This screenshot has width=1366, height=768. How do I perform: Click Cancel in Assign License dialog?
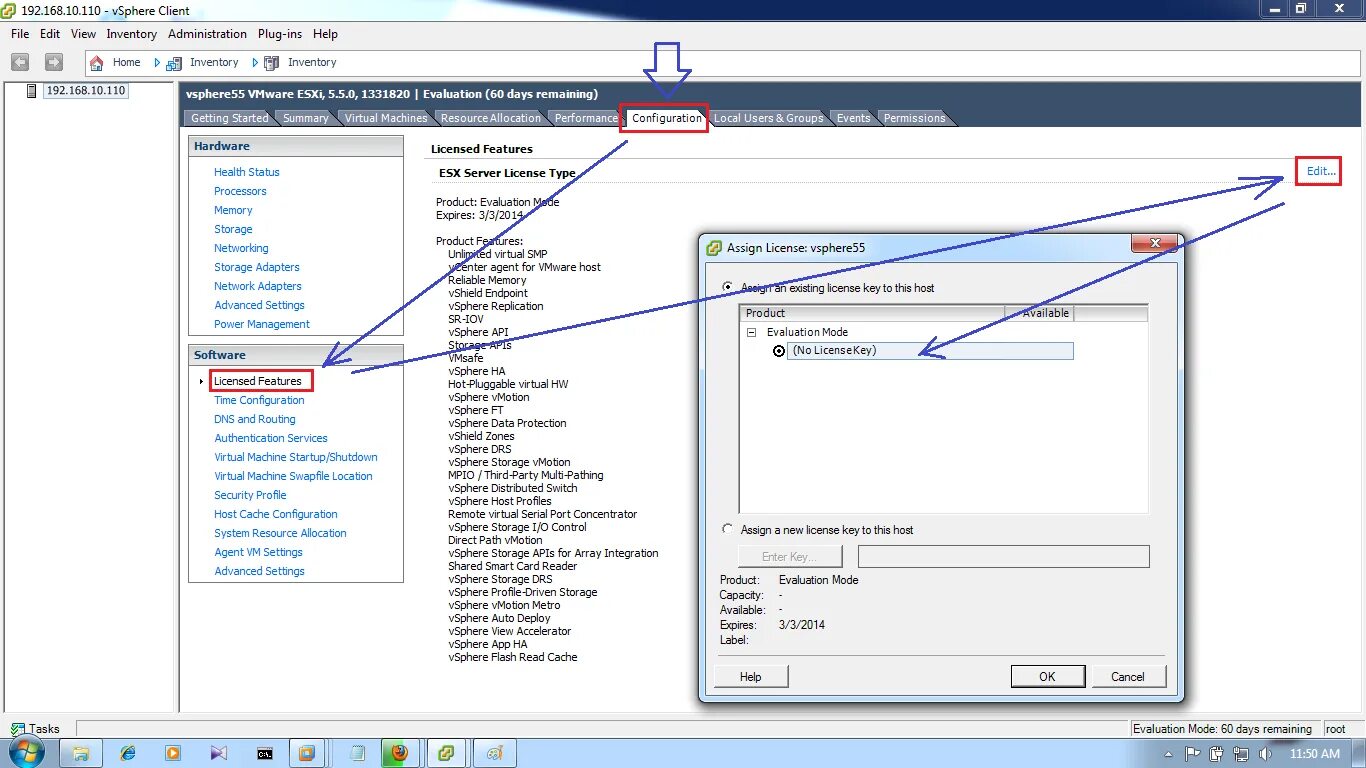point(1128,677)
